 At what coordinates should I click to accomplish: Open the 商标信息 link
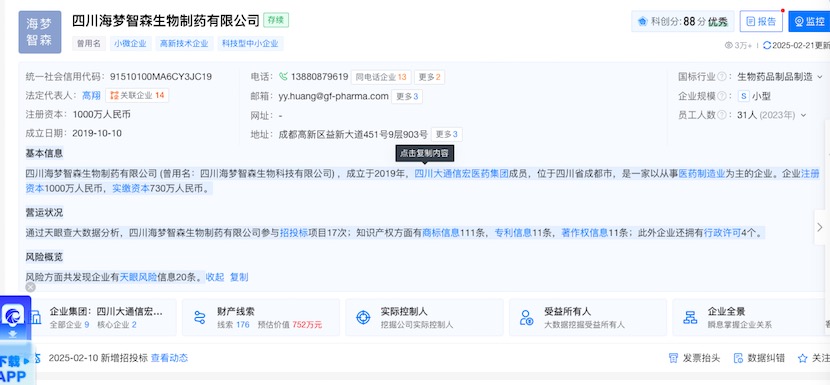441,232
